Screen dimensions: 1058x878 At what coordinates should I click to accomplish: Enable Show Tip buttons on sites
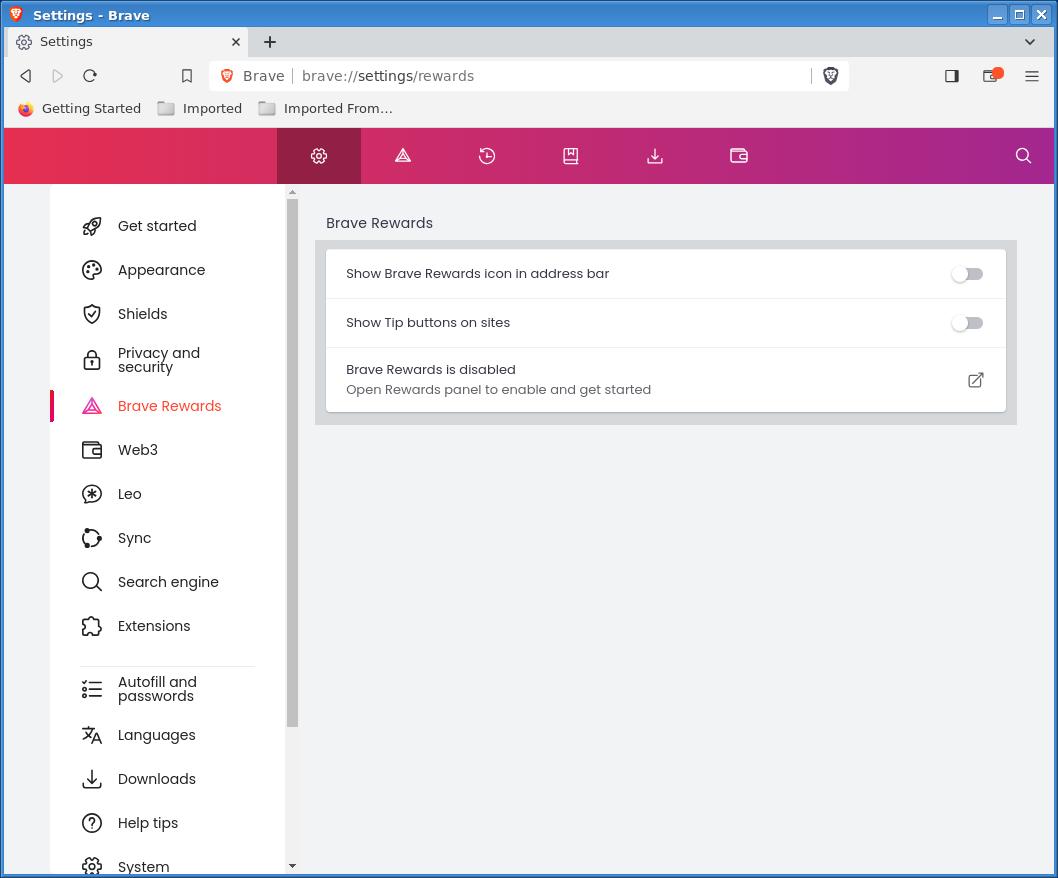(x=967, y=323)
